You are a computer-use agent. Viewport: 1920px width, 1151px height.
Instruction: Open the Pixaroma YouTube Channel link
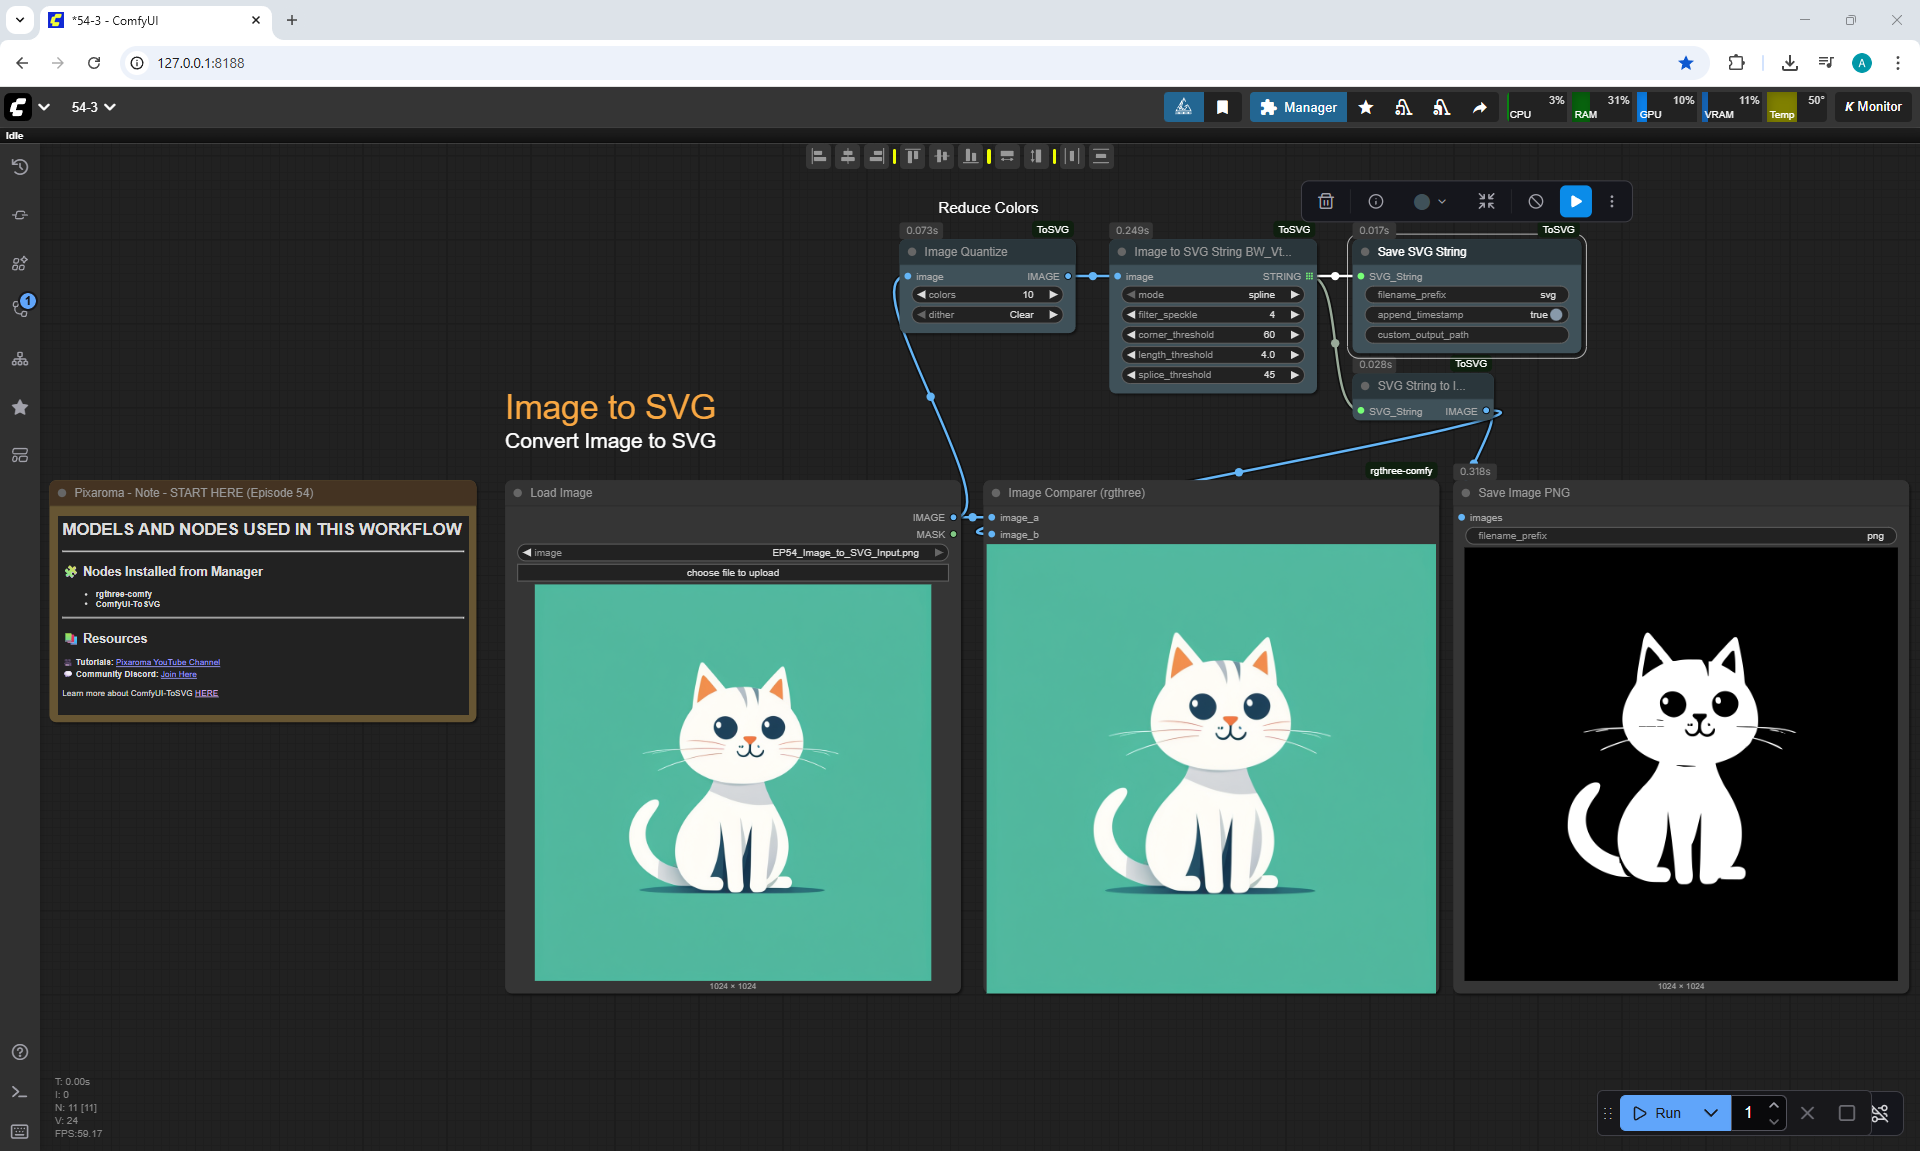pos(167,662)
